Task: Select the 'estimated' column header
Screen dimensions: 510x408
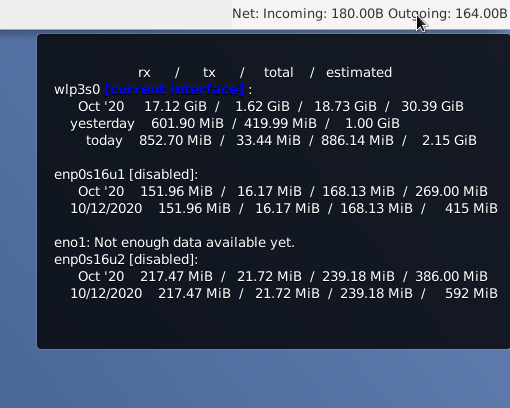Action: click(x=359, y=73)
